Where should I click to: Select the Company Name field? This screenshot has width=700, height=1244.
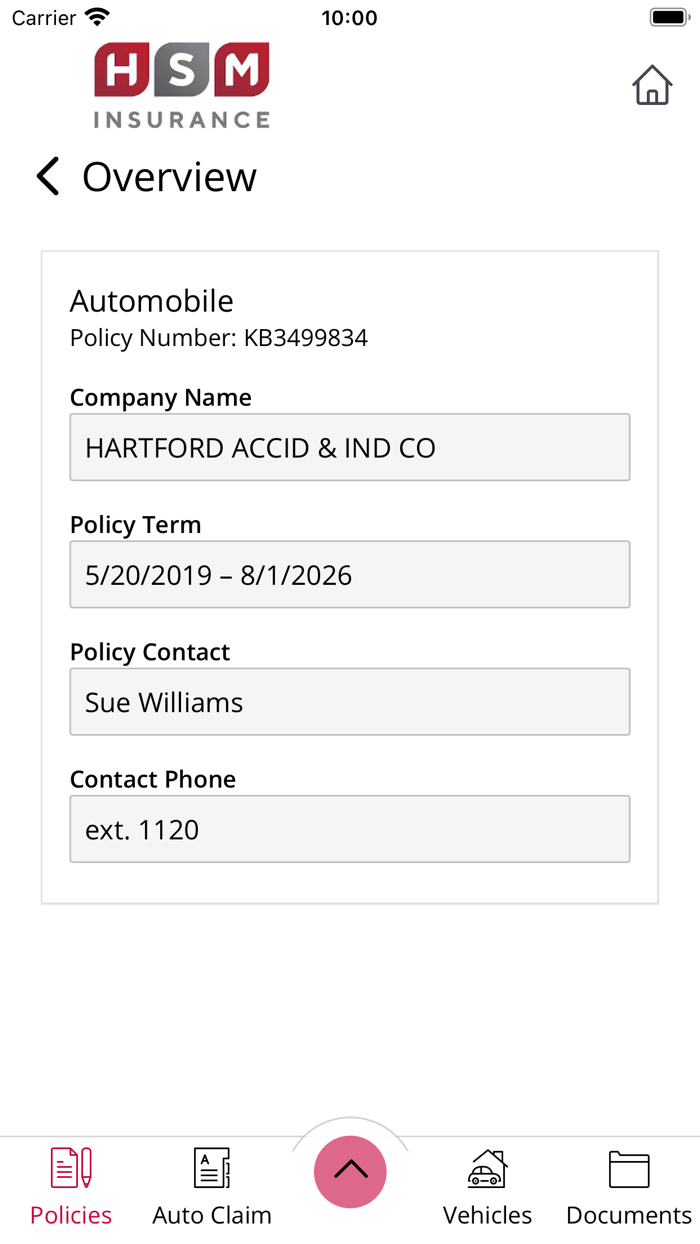point(350,447)
